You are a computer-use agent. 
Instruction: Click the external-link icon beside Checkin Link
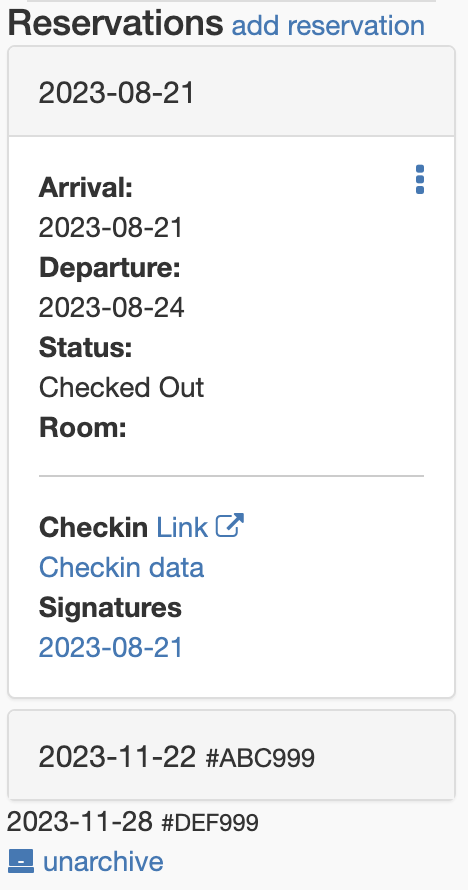(x=230, y=526)
